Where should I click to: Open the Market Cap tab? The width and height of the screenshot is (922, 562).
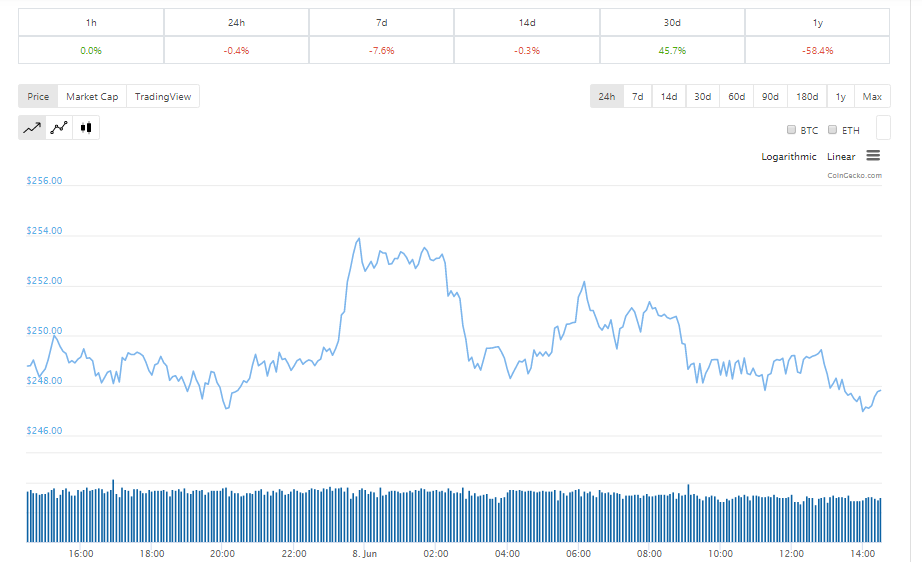coord(92,97)
